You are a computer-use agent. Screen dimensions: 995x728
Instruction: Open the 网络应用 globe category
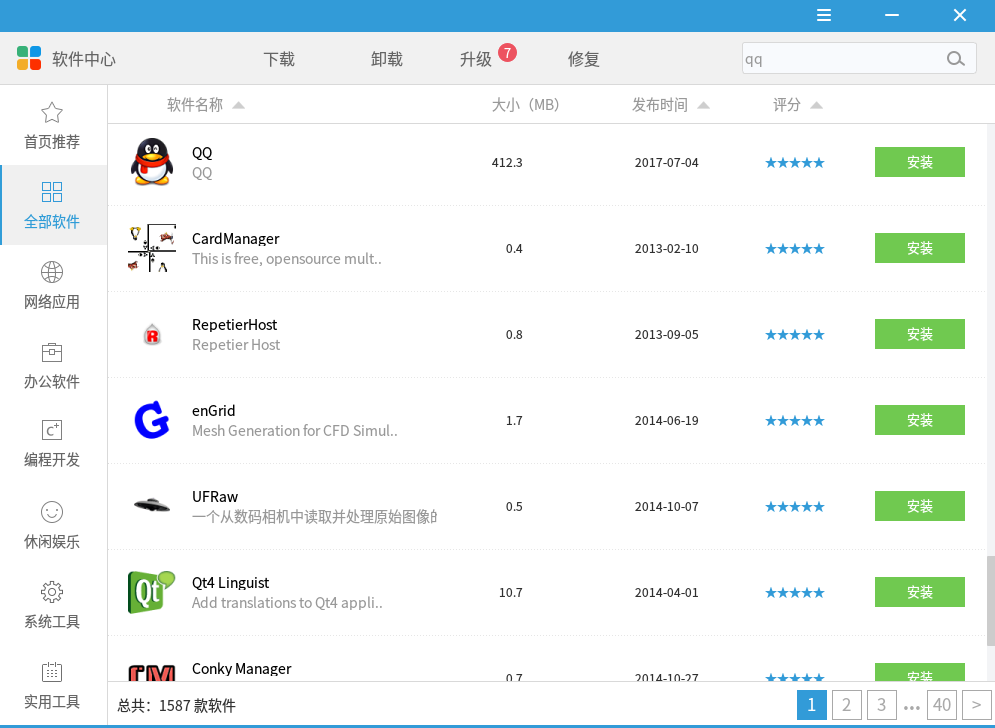52,285
